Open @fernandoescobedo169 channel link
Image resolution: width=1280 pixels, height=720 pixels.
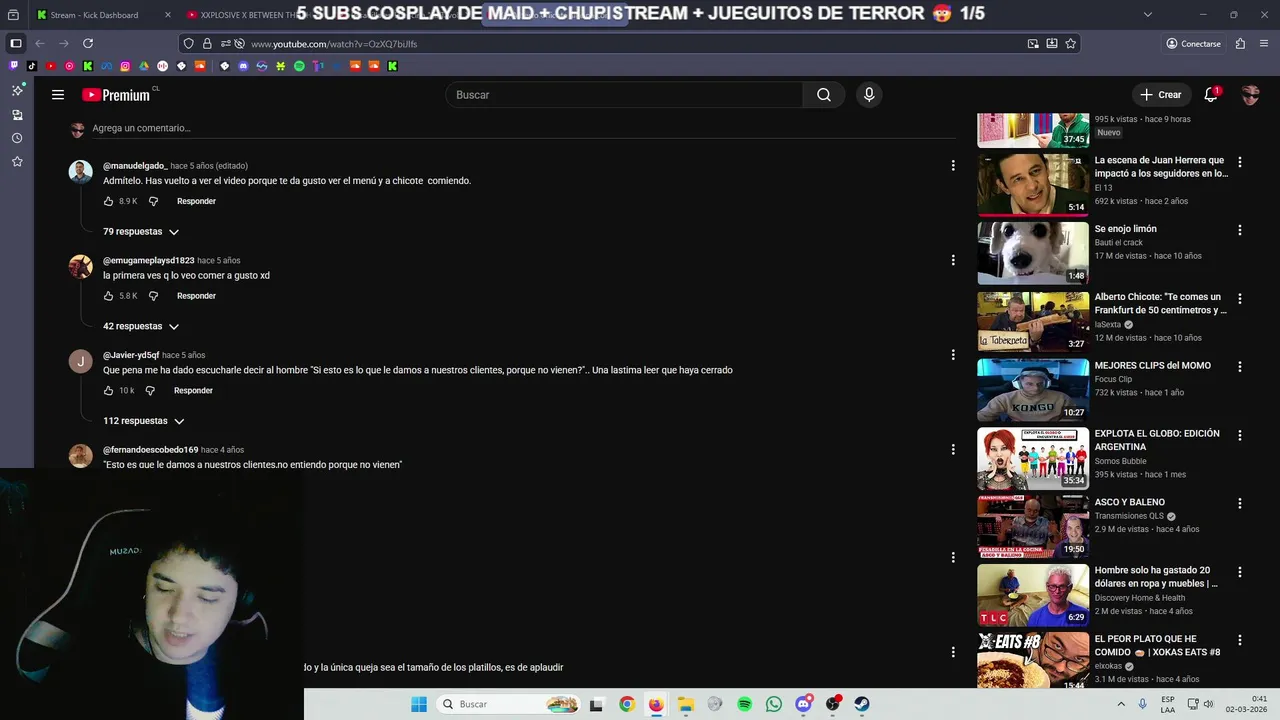[151, 450]
